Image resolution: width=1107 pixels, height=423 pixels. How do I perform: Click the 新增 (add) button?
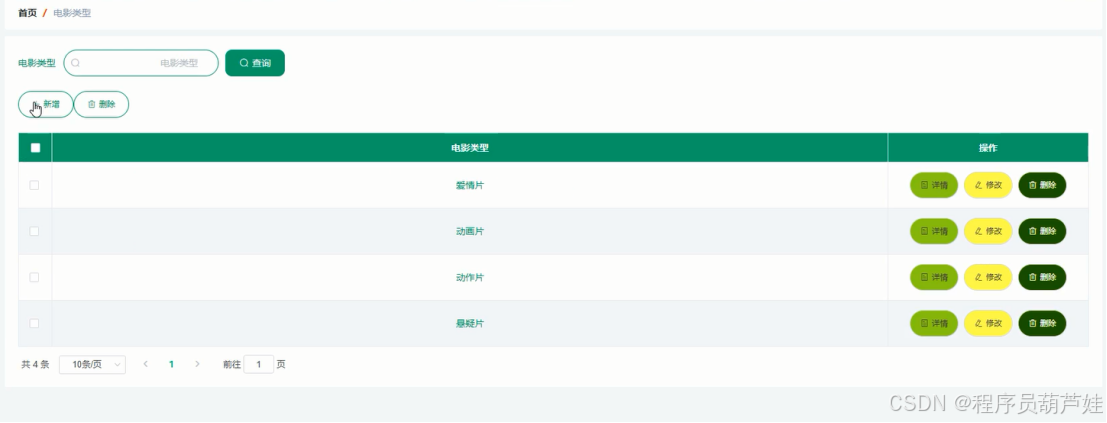click(x=45, y=105)
